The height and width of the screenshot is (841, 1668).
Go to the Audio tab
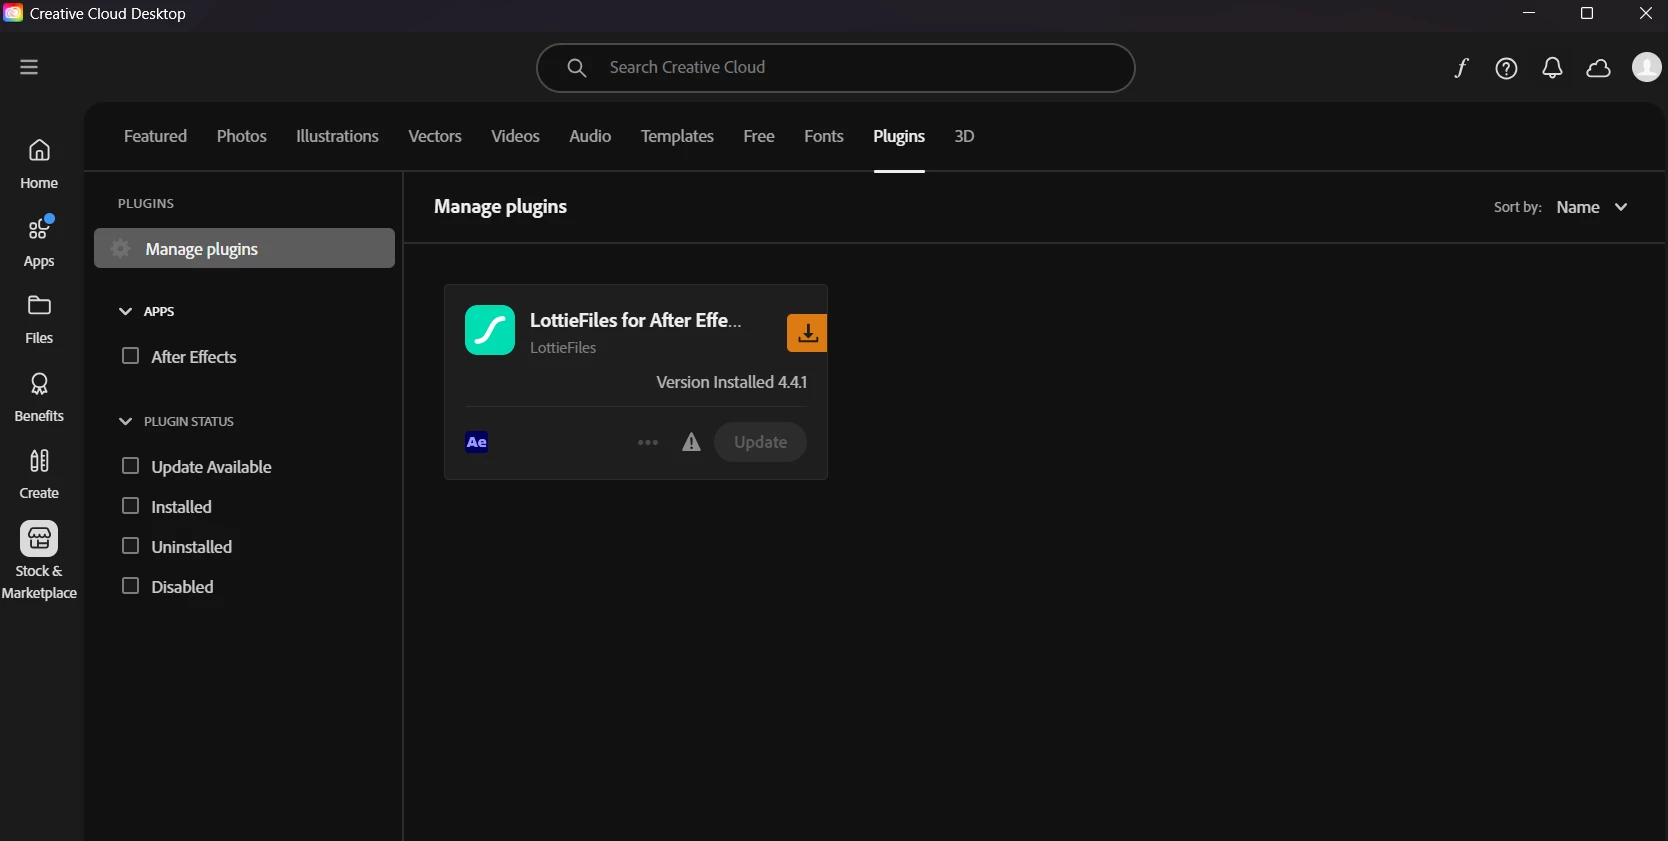pyautogui.click(x=590, y=136)
